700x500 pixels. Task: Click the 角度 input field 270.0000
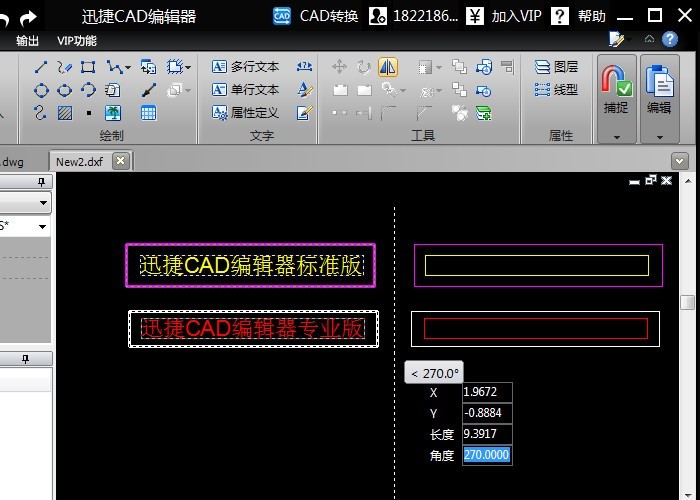487,455
